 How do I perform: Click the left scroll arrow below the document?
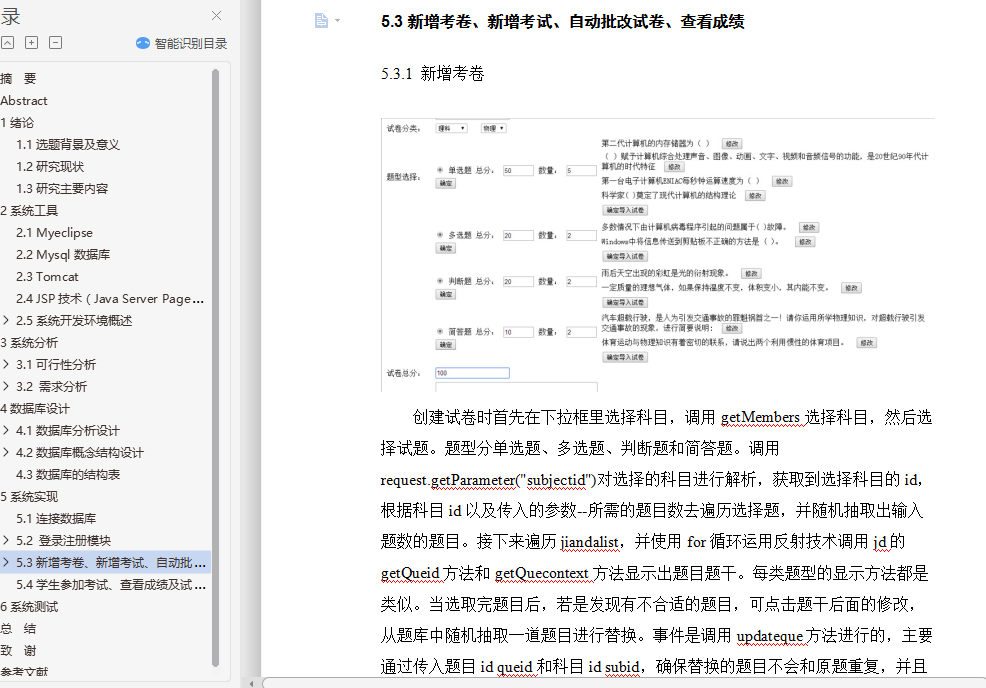(251, 683)
